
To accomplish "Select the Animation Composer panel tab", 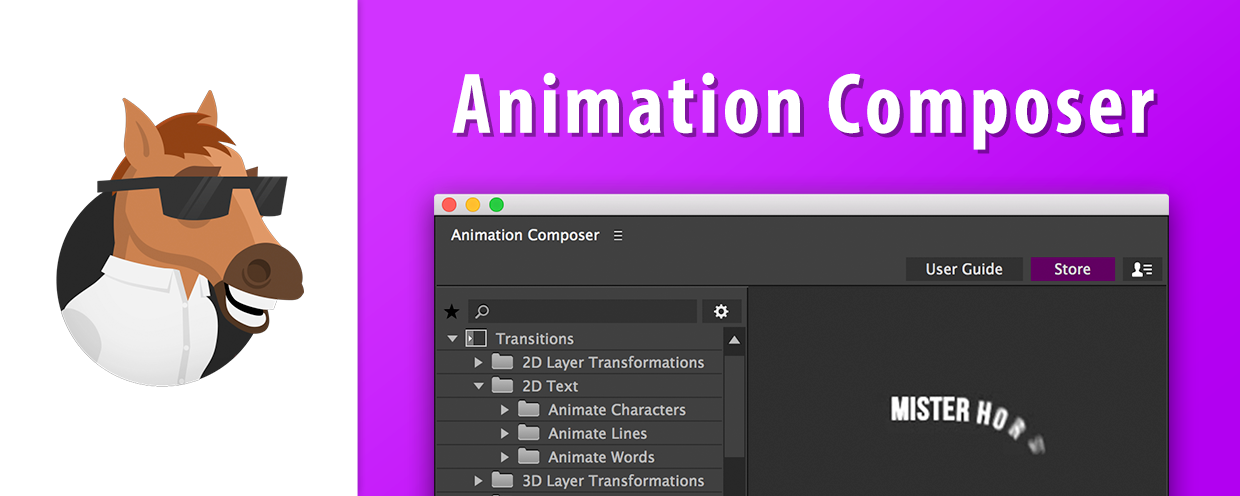I will click(x=525, y=235).
